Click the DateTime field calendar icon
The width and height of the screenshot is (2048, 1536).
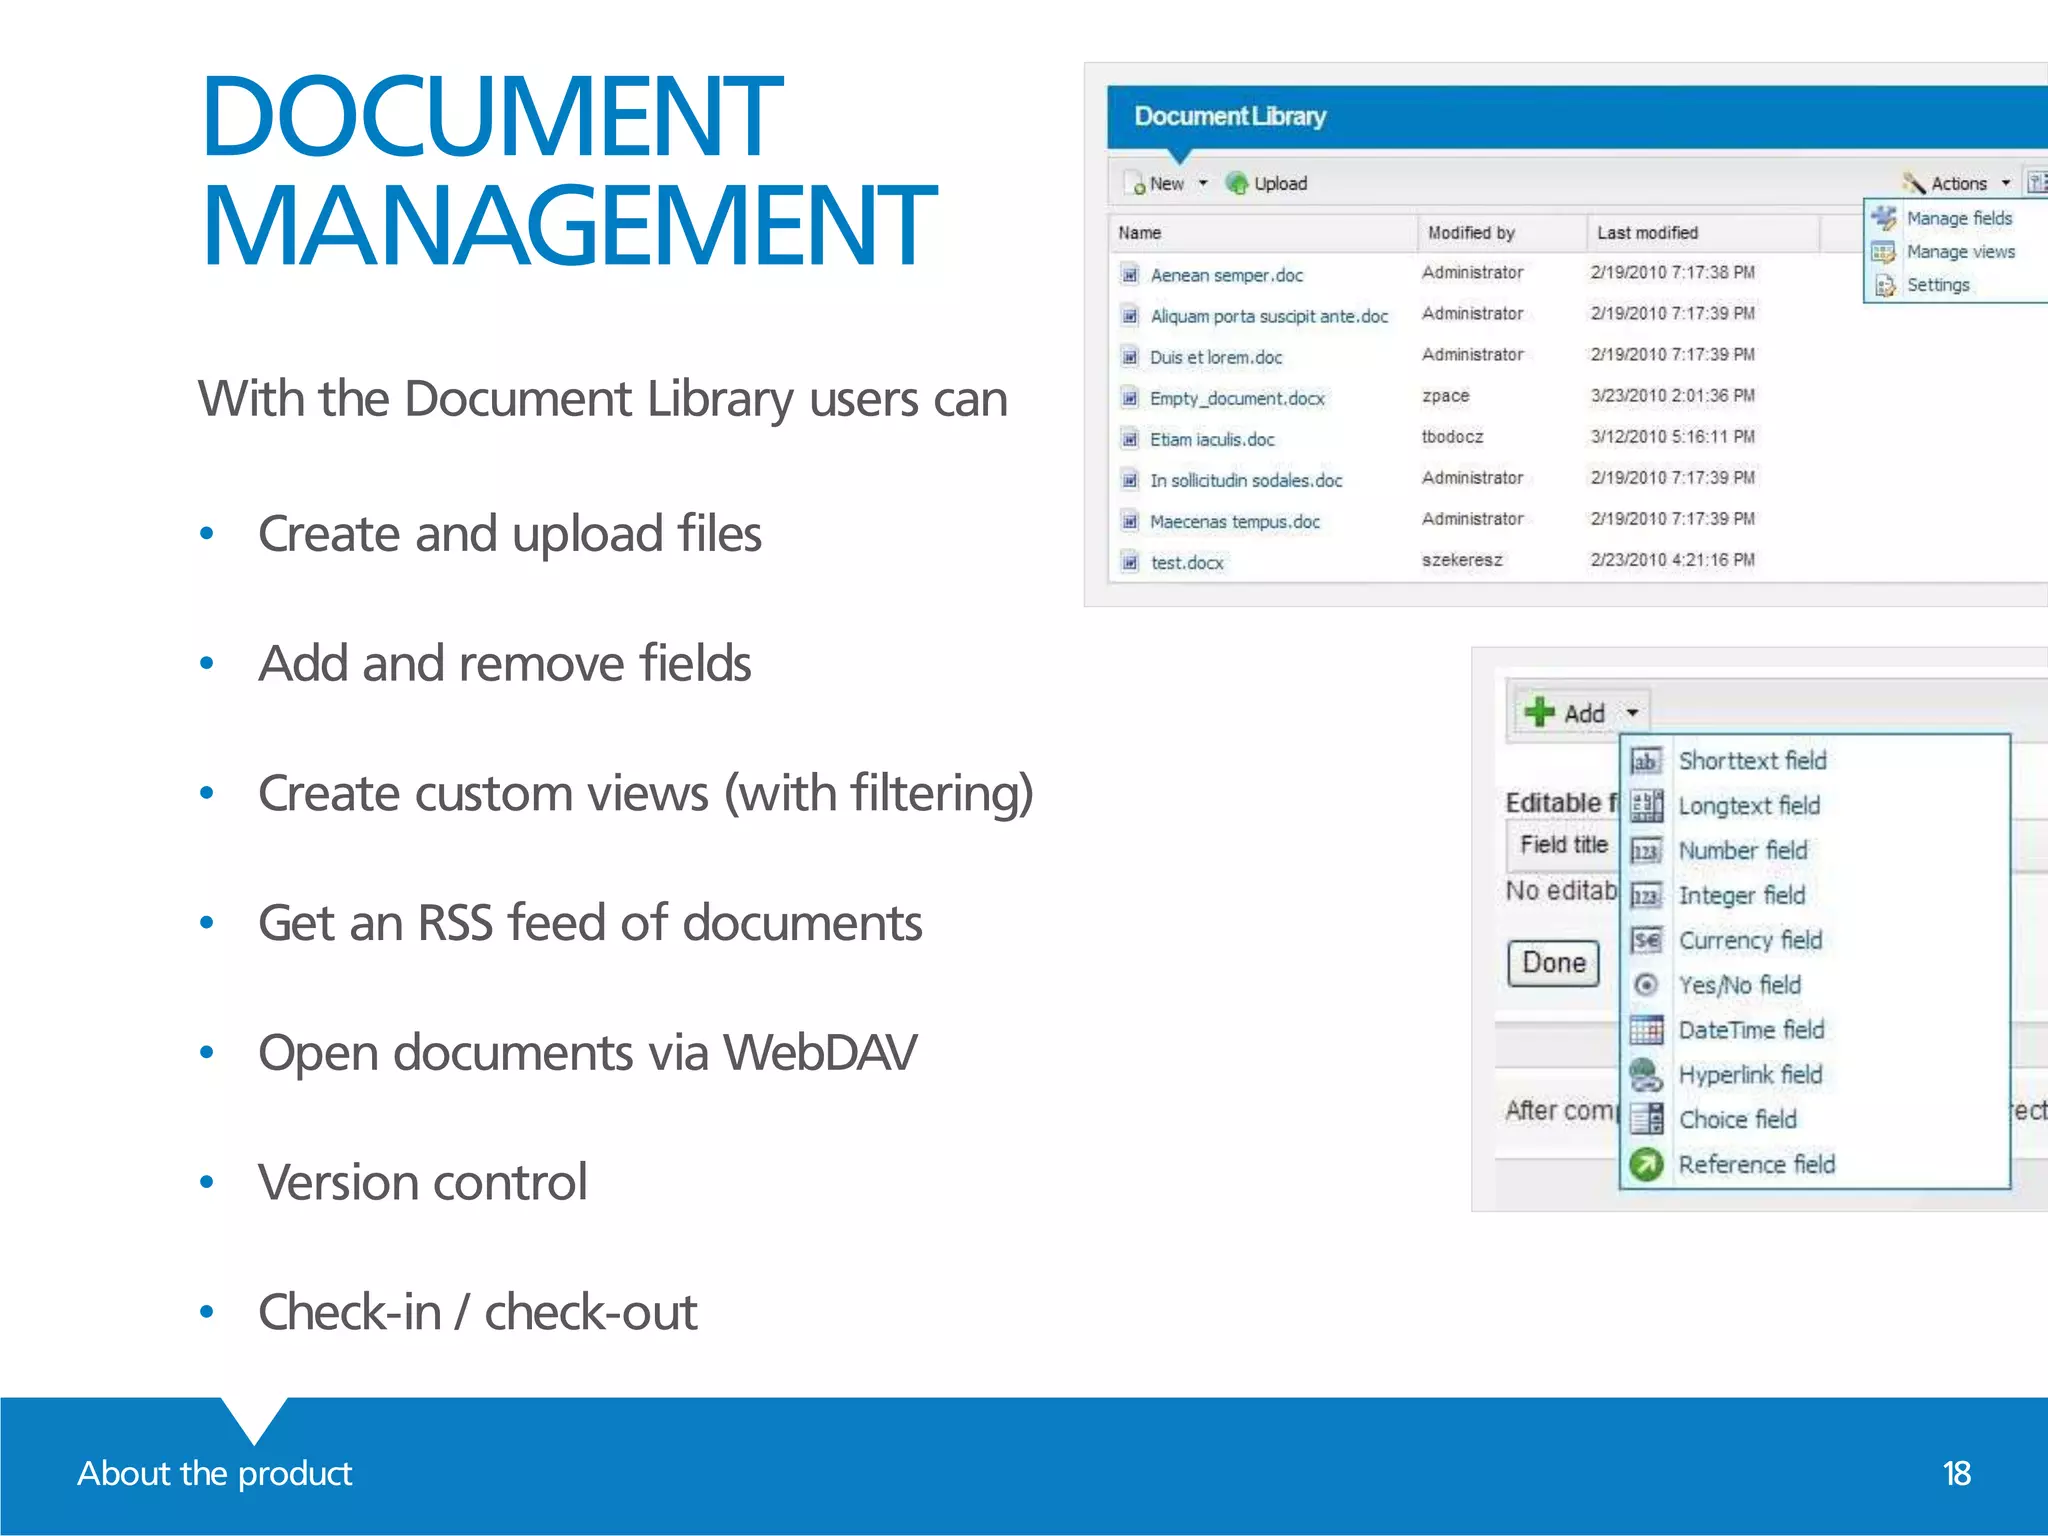coord(1646,1030)
